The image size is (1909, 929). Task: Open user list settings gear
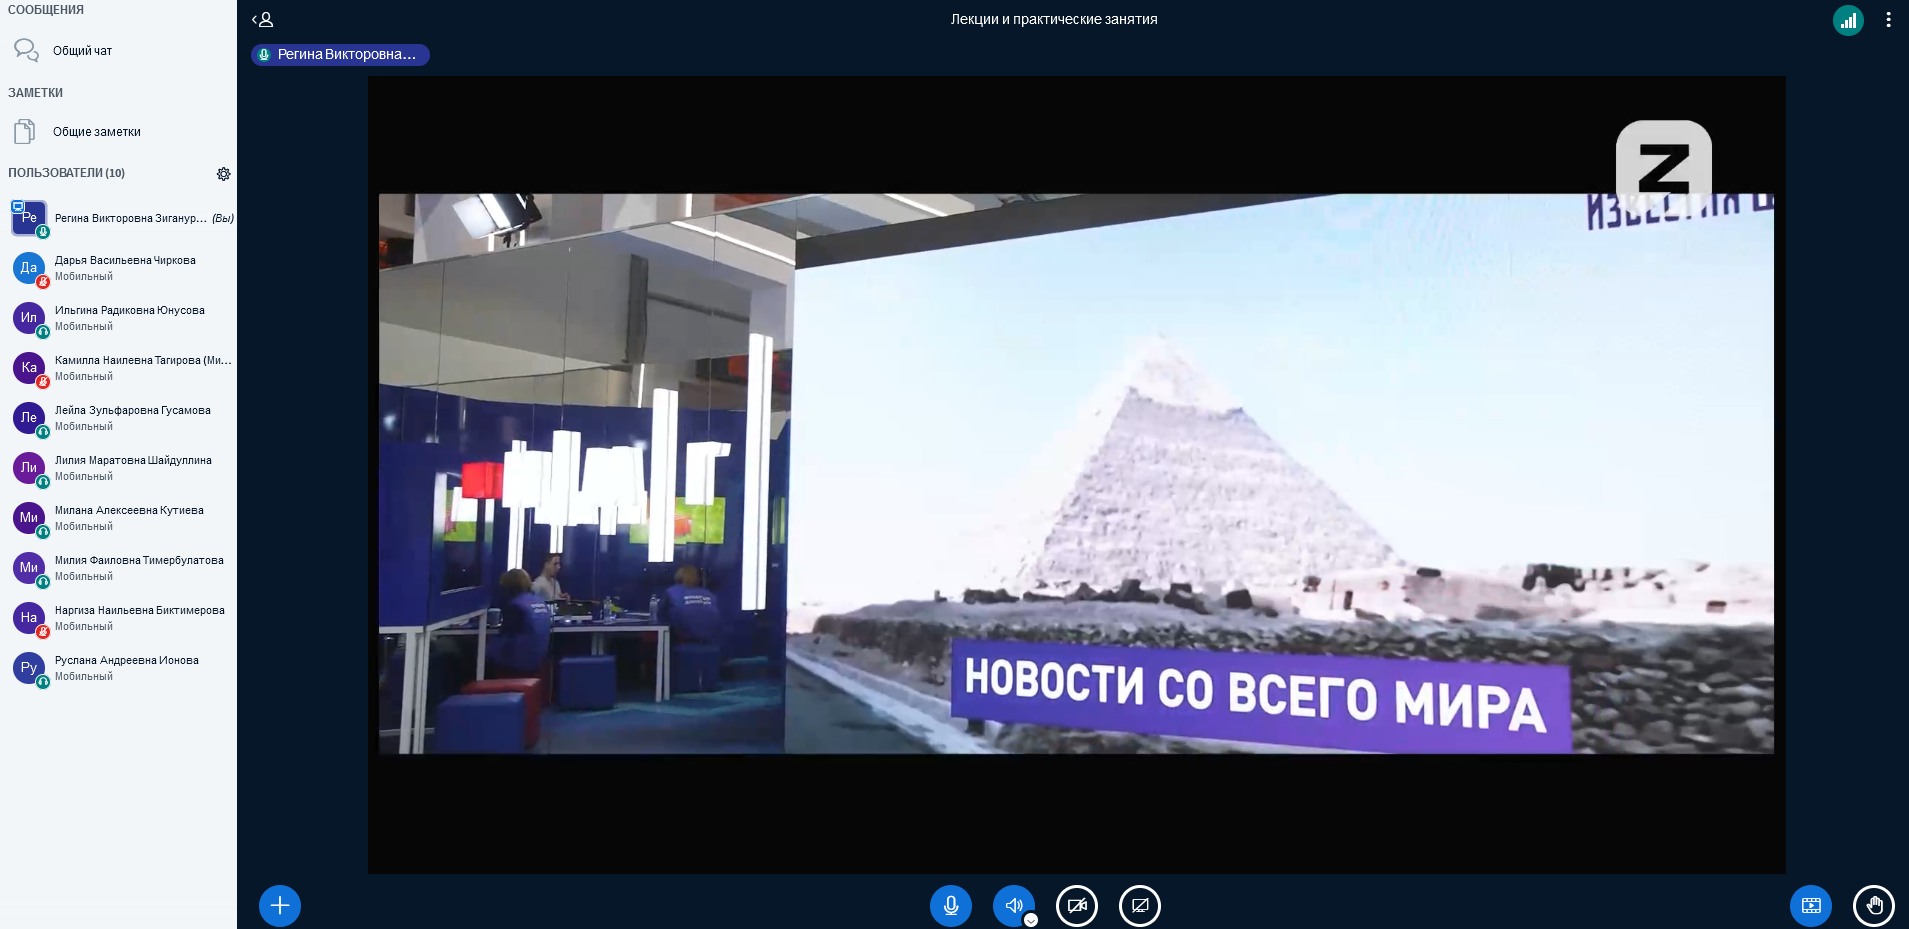(x=223, y=174)
